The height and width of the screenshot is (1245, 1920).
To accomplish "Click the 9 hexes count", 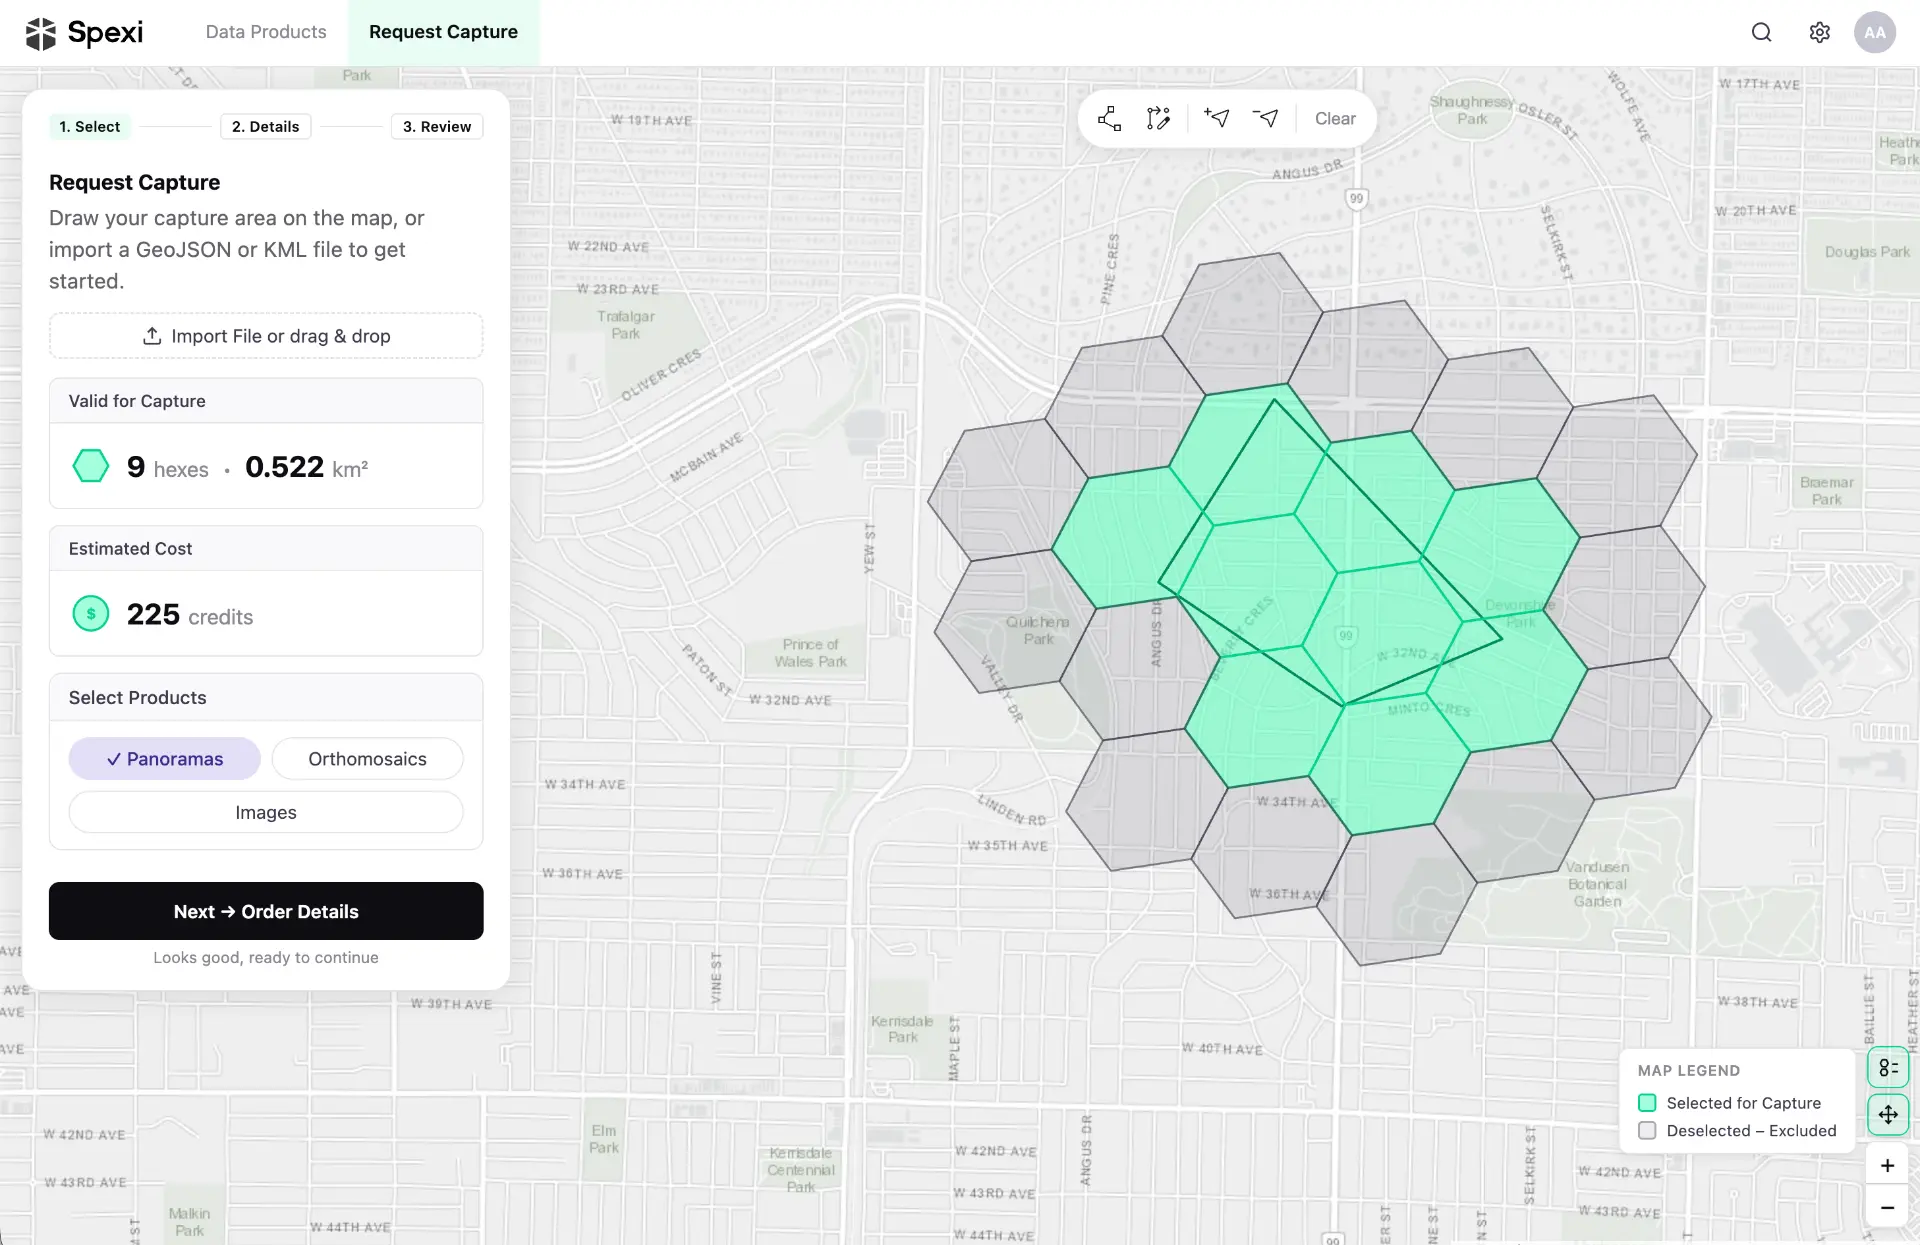I will [x=168, y=467].
